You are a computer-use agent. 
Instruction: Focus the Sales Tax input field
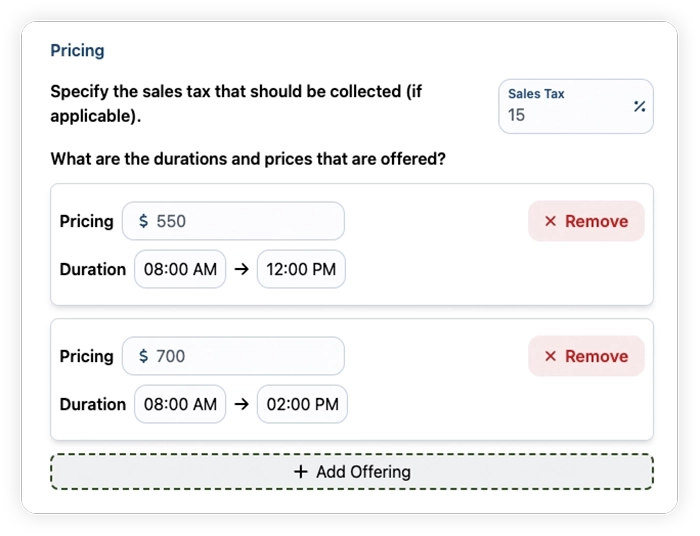(565, 114)
